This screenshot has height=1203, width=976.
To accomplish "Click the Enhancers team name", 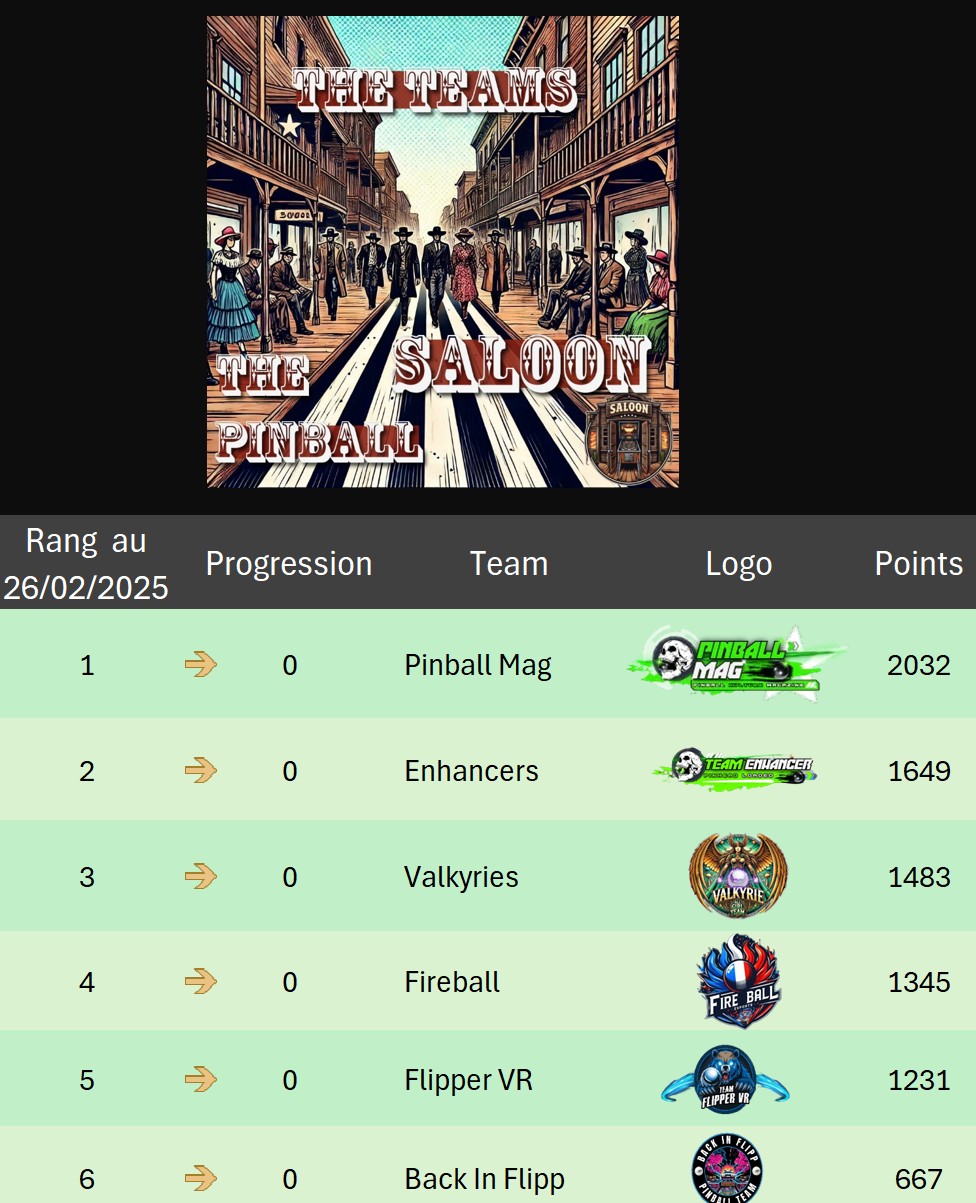I will pos(471,771).
